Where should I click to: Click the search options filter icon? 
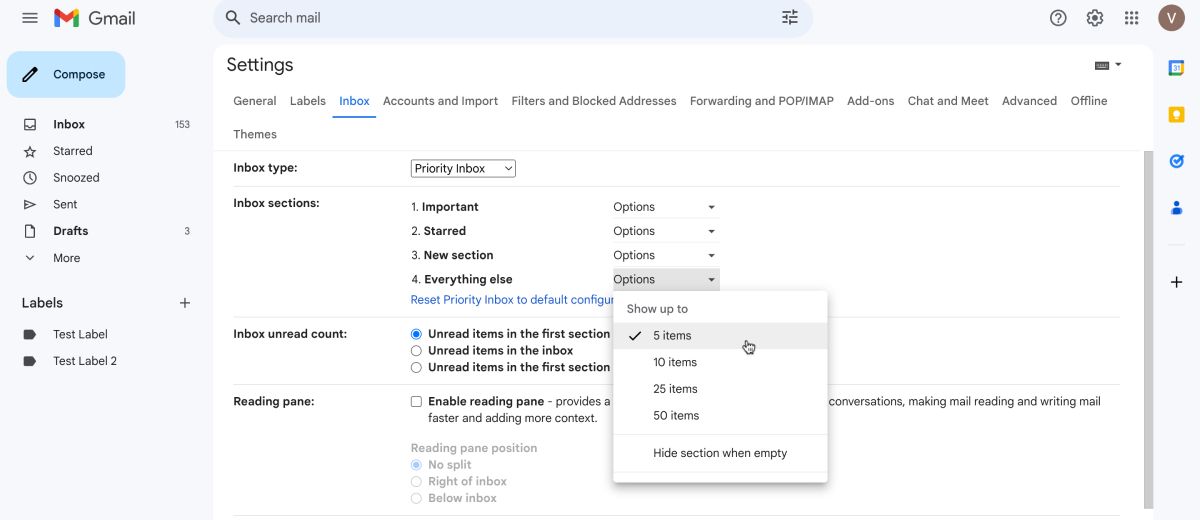pos(790,18)
